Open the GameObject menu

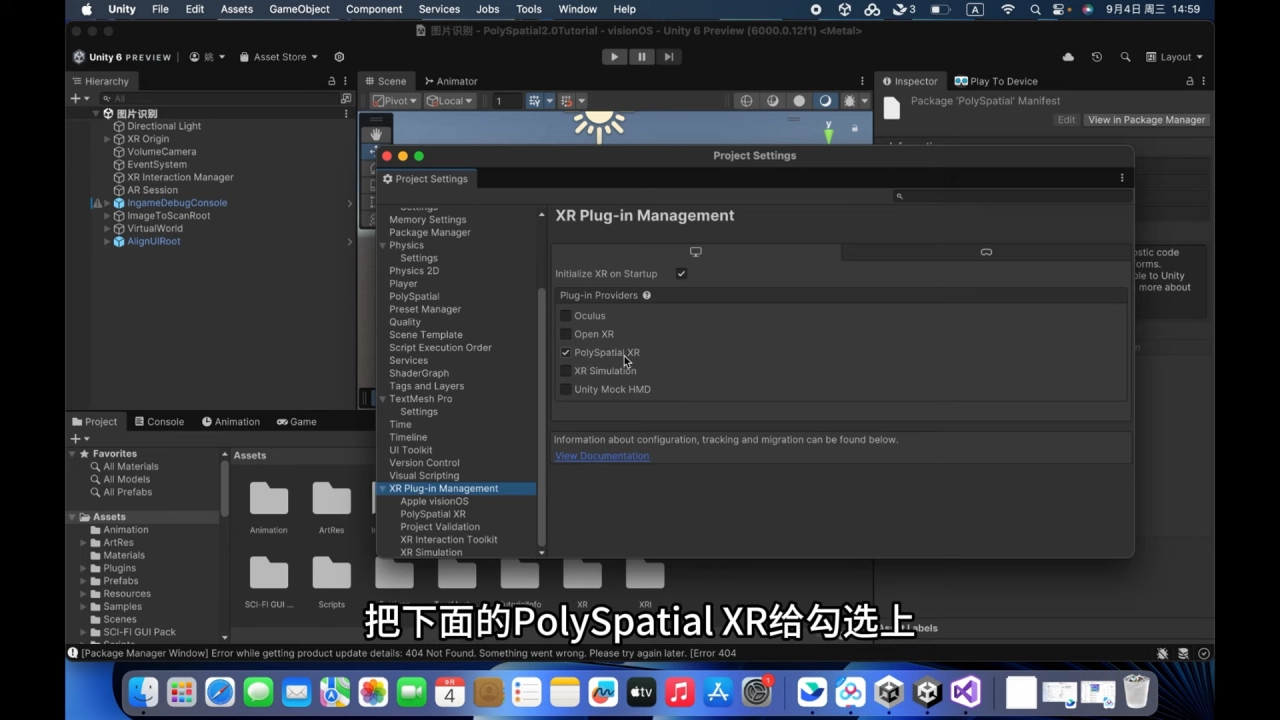point(299,9)
